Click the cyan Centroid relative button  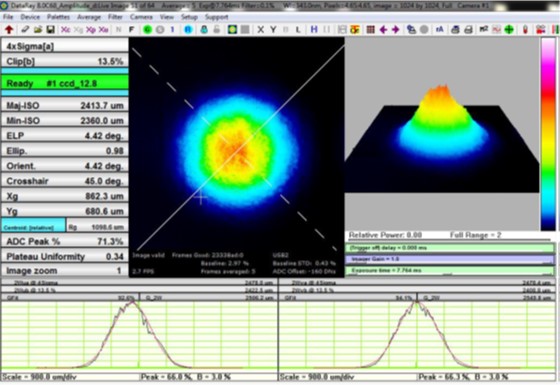34,226
